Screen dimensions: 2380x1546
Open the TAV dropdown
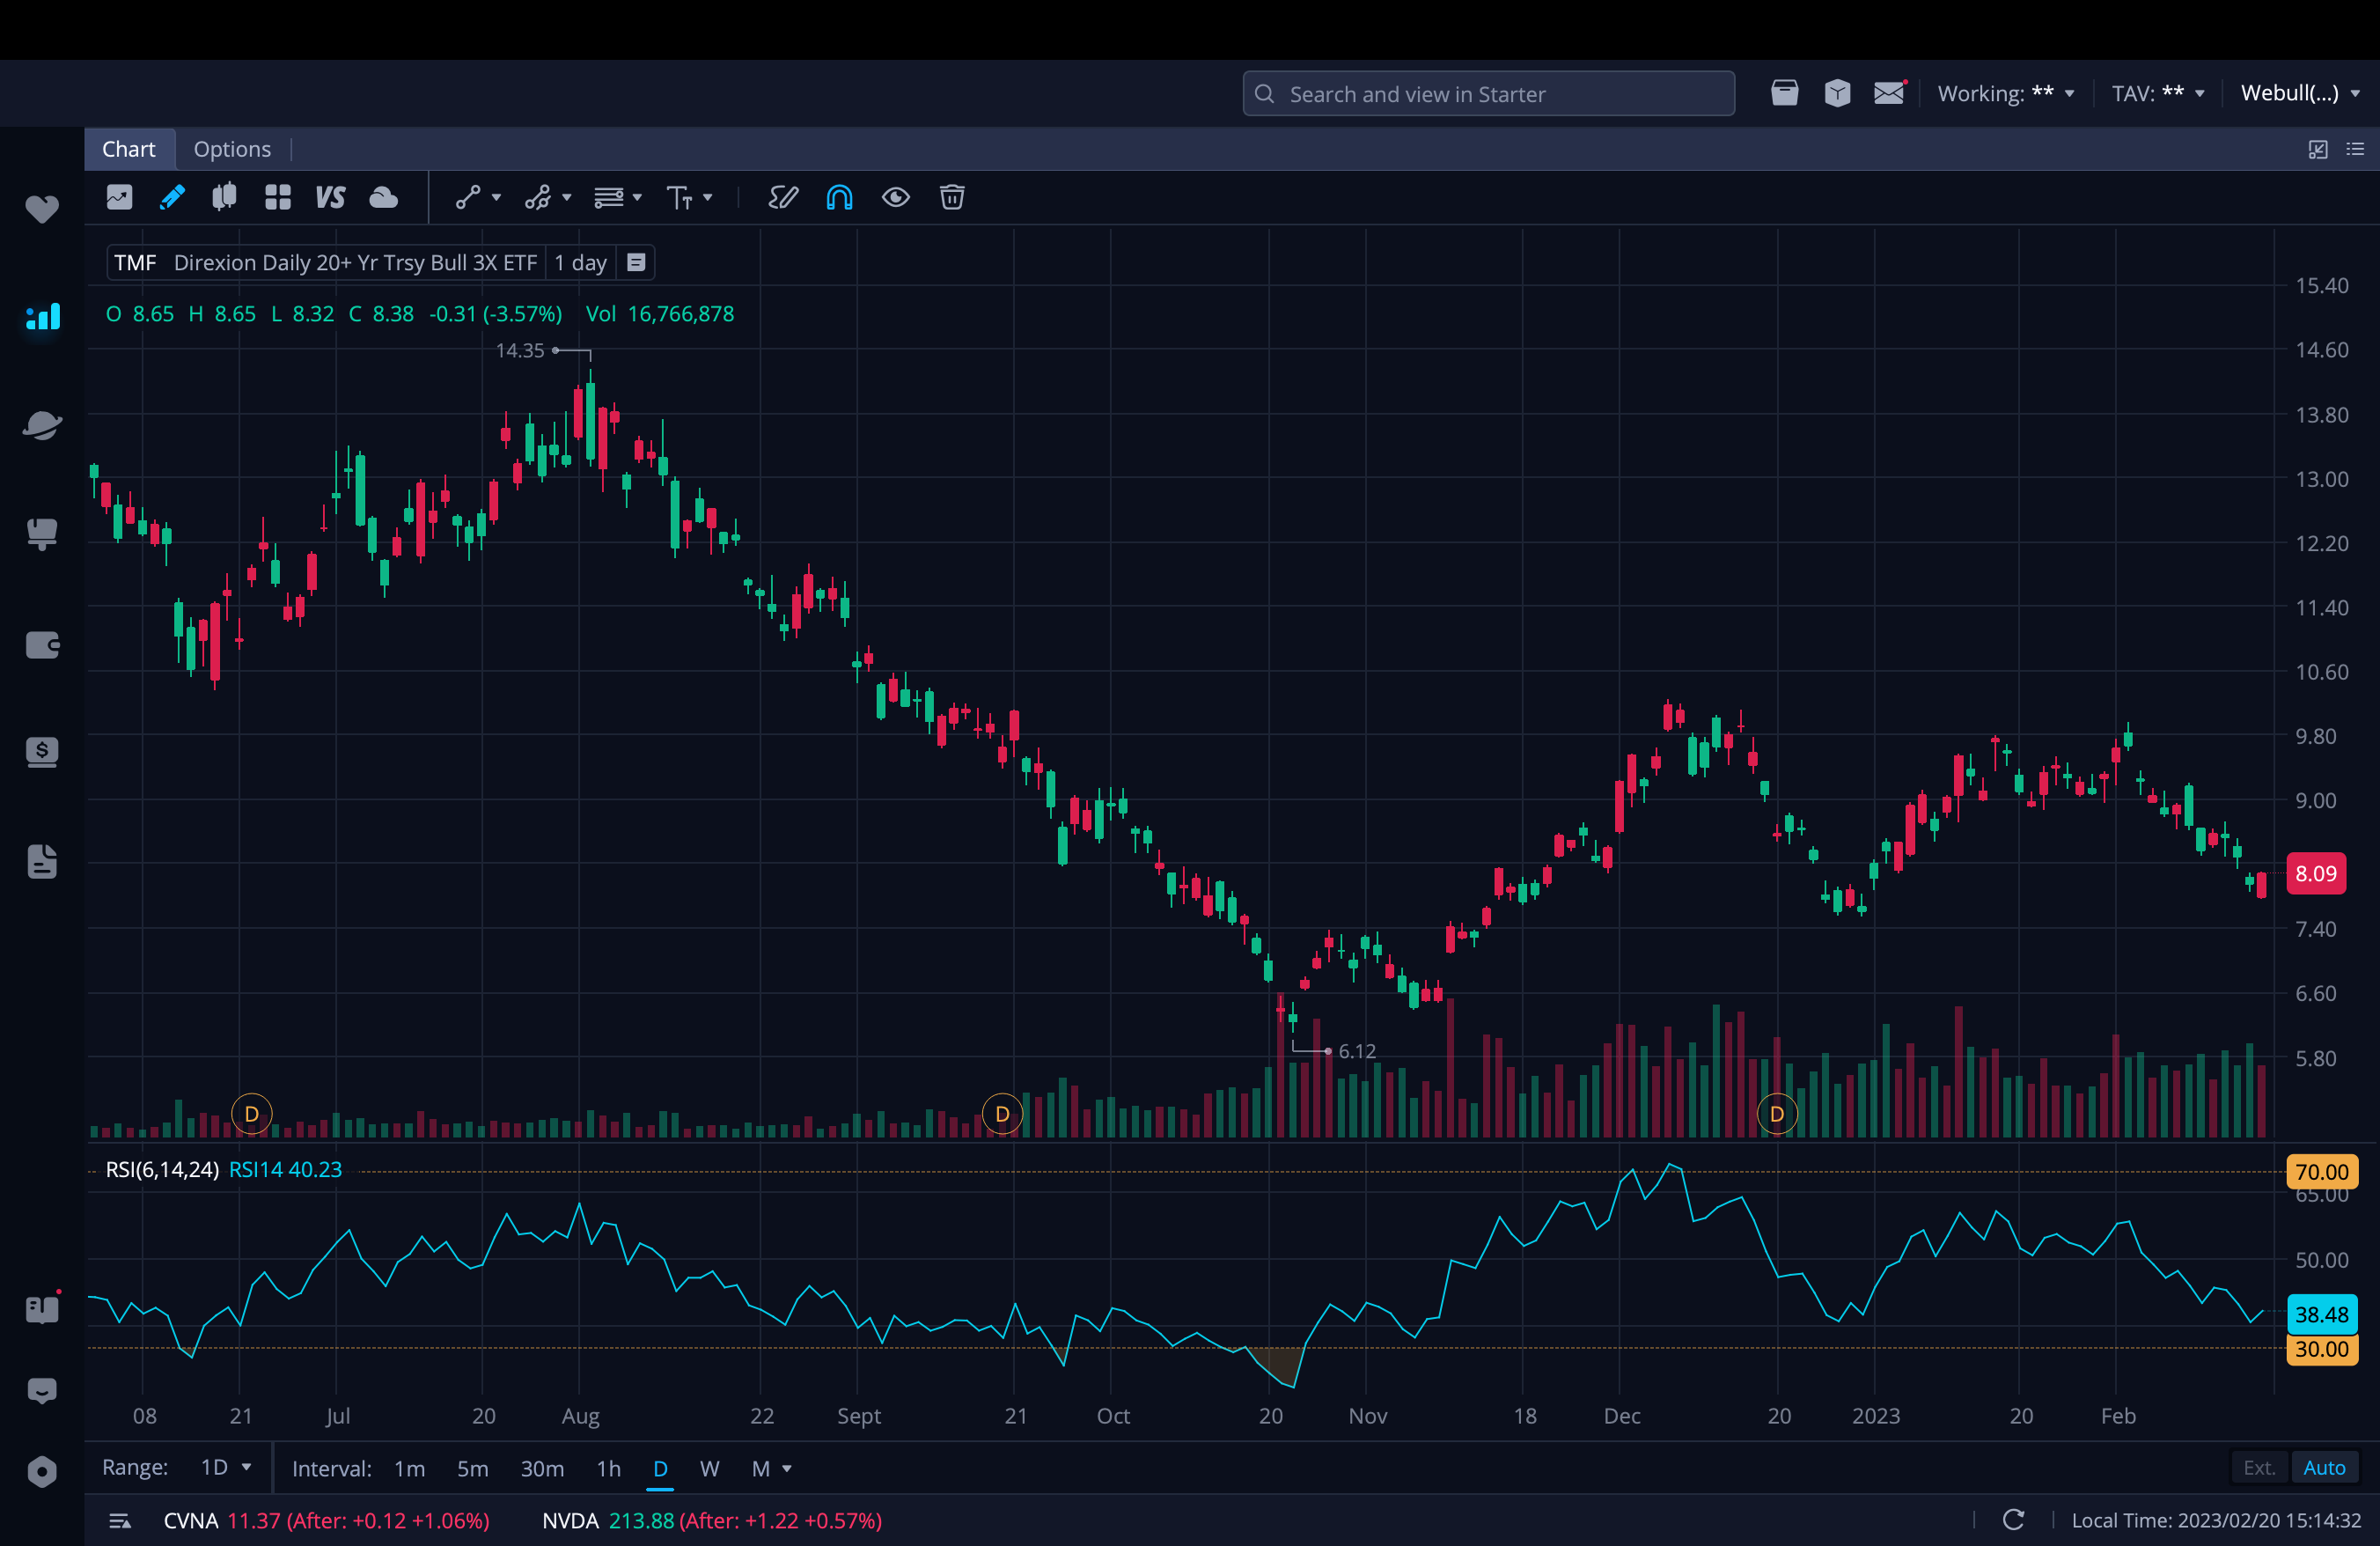(x=2158, y=93)
